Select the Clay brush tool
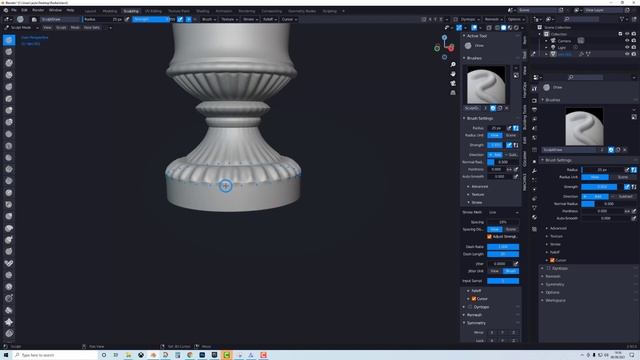Viewport: 640px width, 360px height. [9, 63]
